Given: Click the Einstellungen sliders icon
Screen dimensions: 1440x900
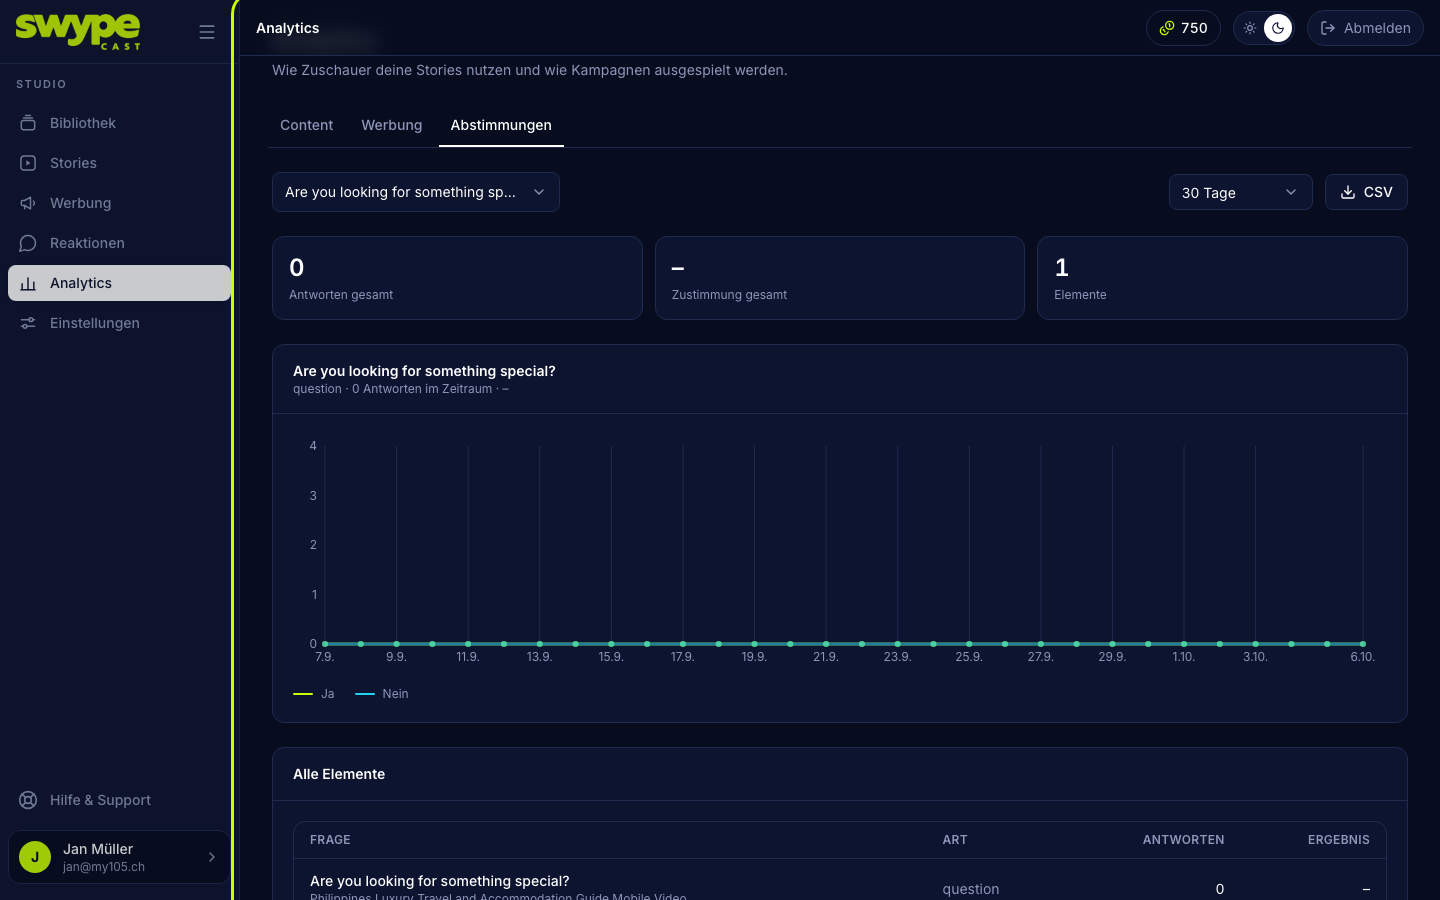Looking at the screenshot, I should [x=28, y=323].
